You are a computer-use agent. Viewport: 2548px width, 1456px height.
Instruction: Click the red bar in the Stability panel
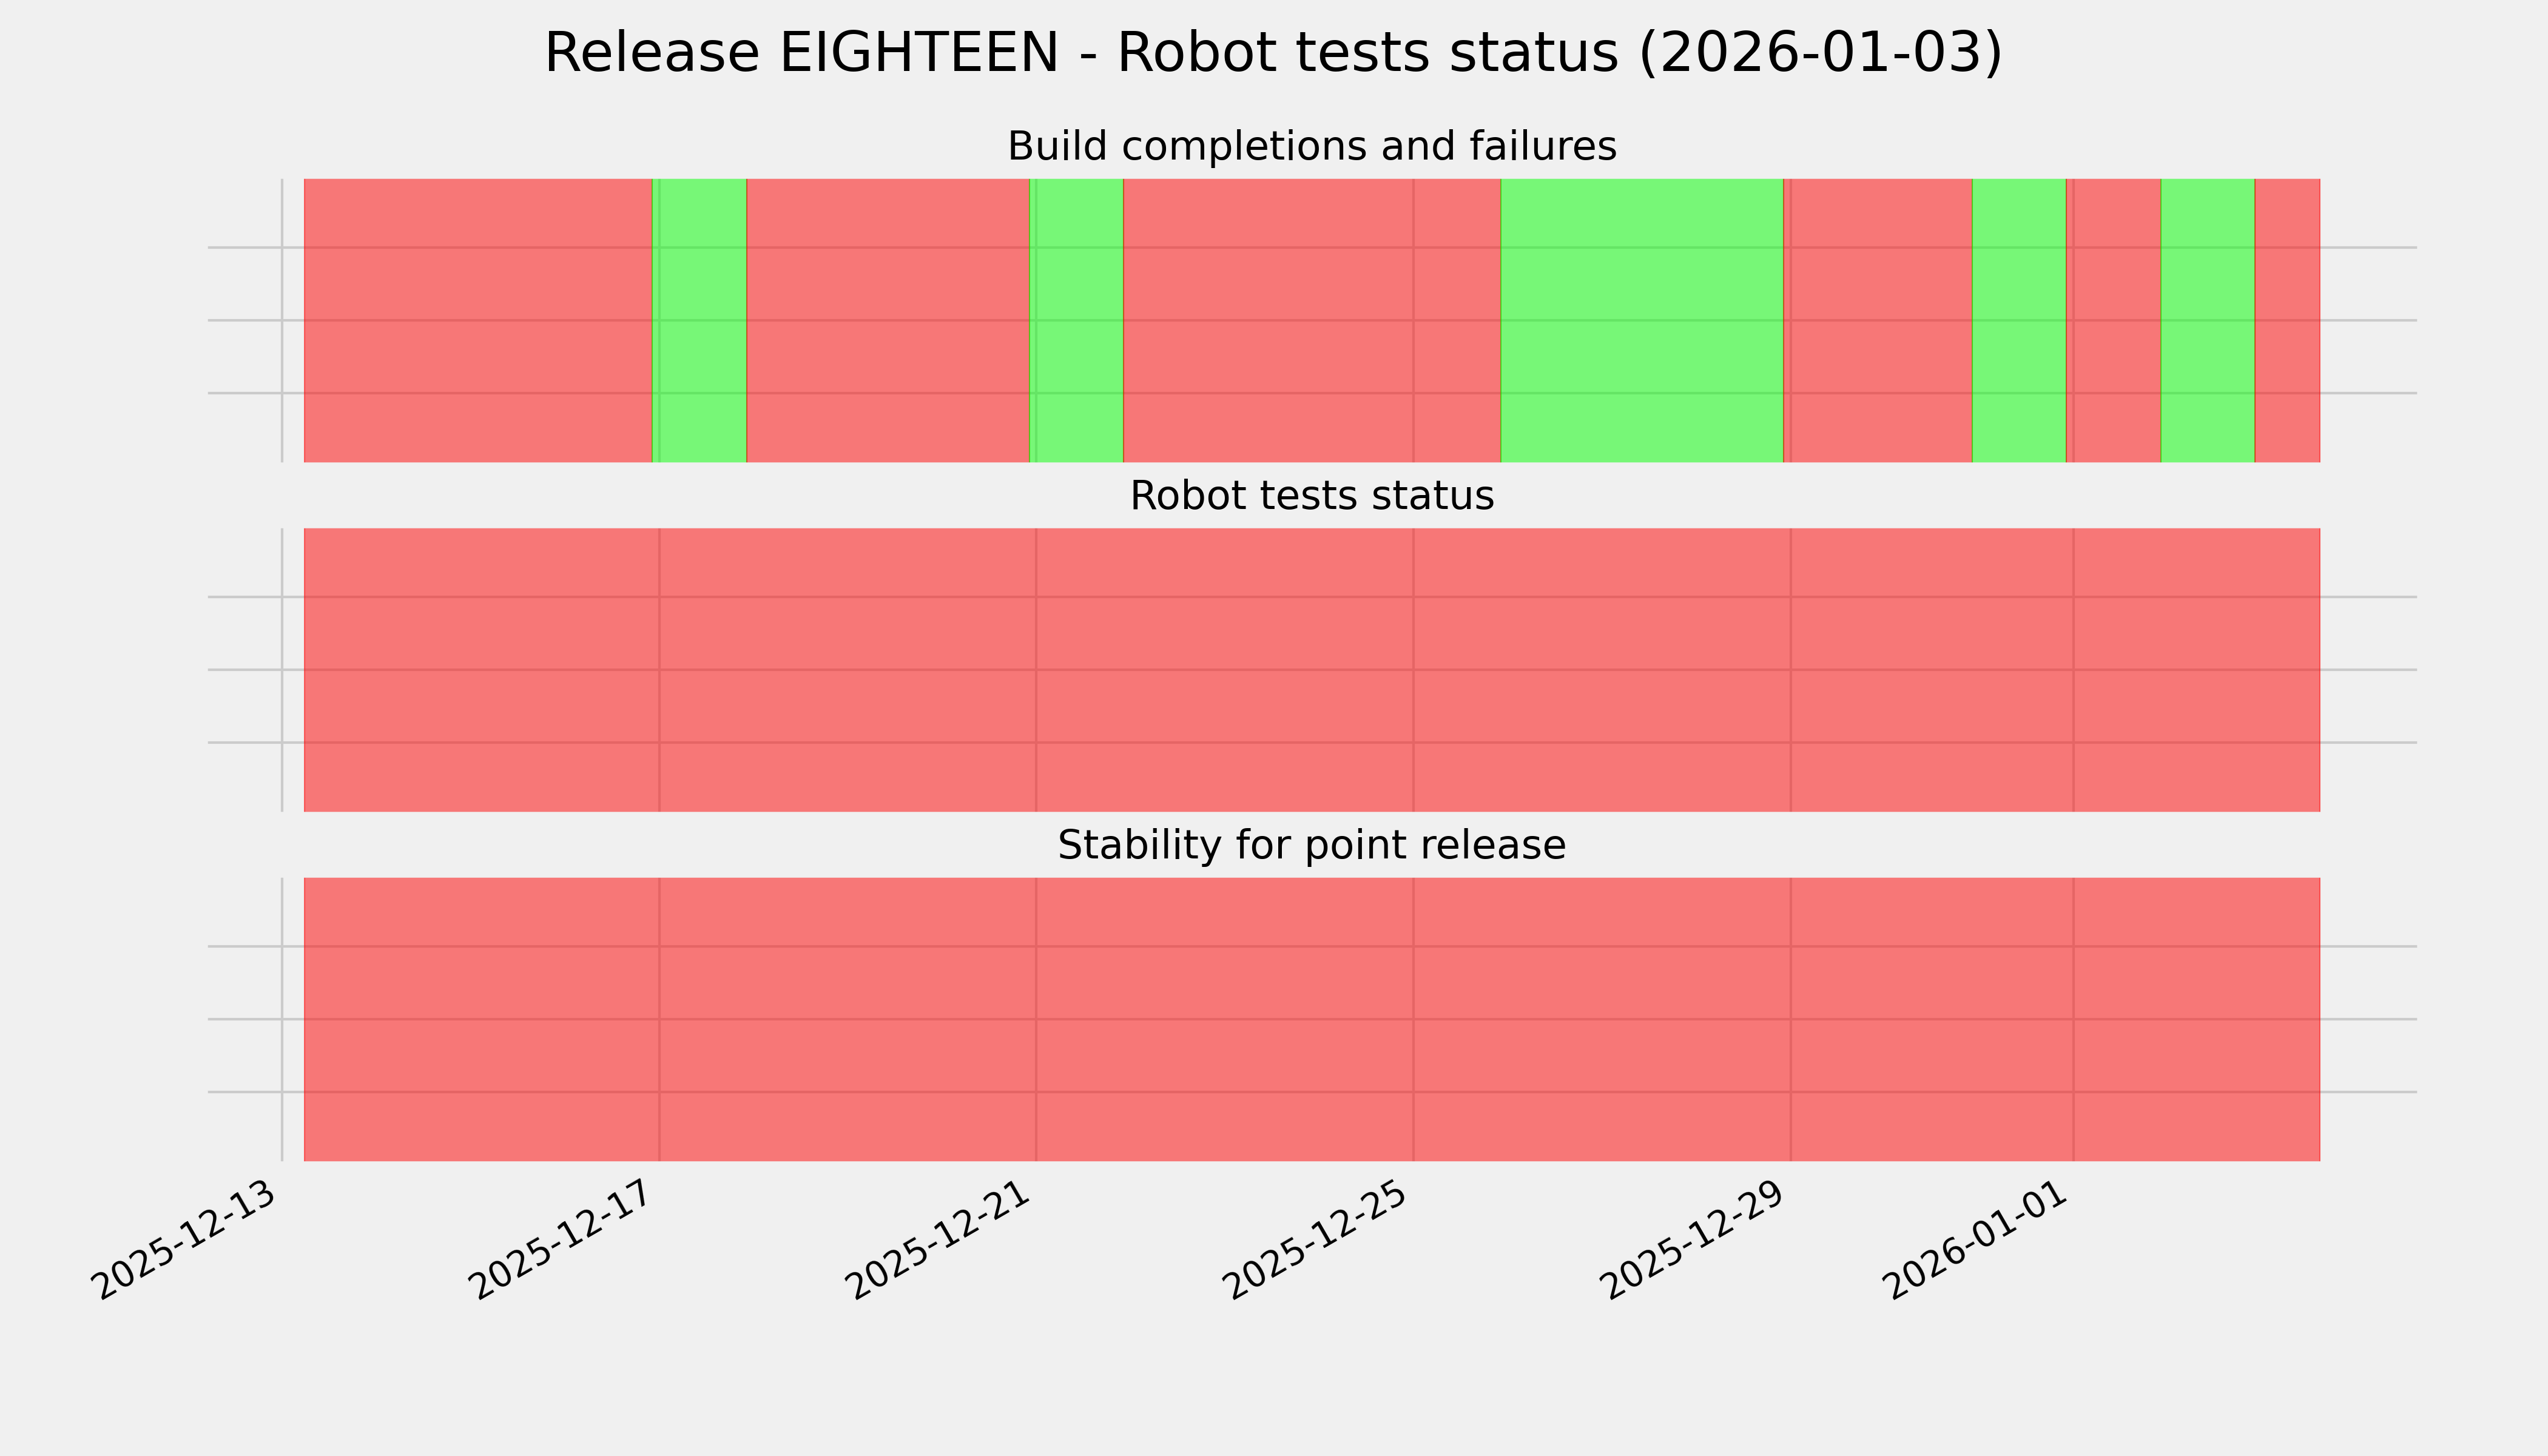coord(1311,1019)
